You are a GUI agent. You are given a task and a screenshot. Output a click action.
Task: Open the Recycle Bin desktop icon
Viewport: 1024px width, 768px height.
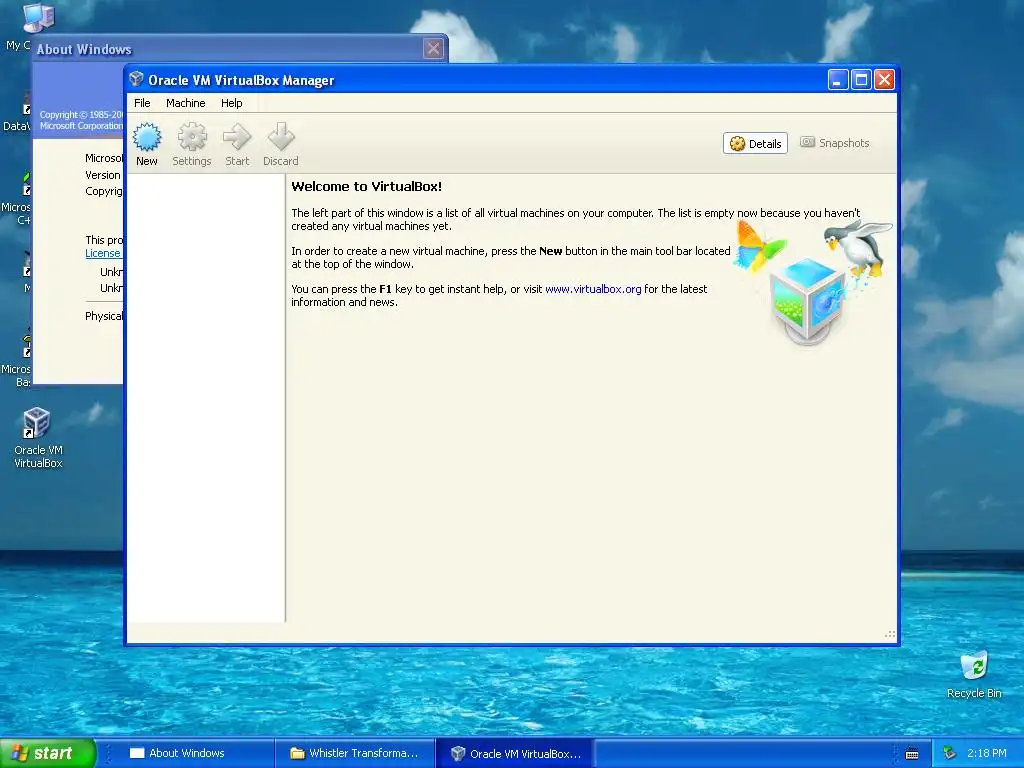[x=974, y=675]
